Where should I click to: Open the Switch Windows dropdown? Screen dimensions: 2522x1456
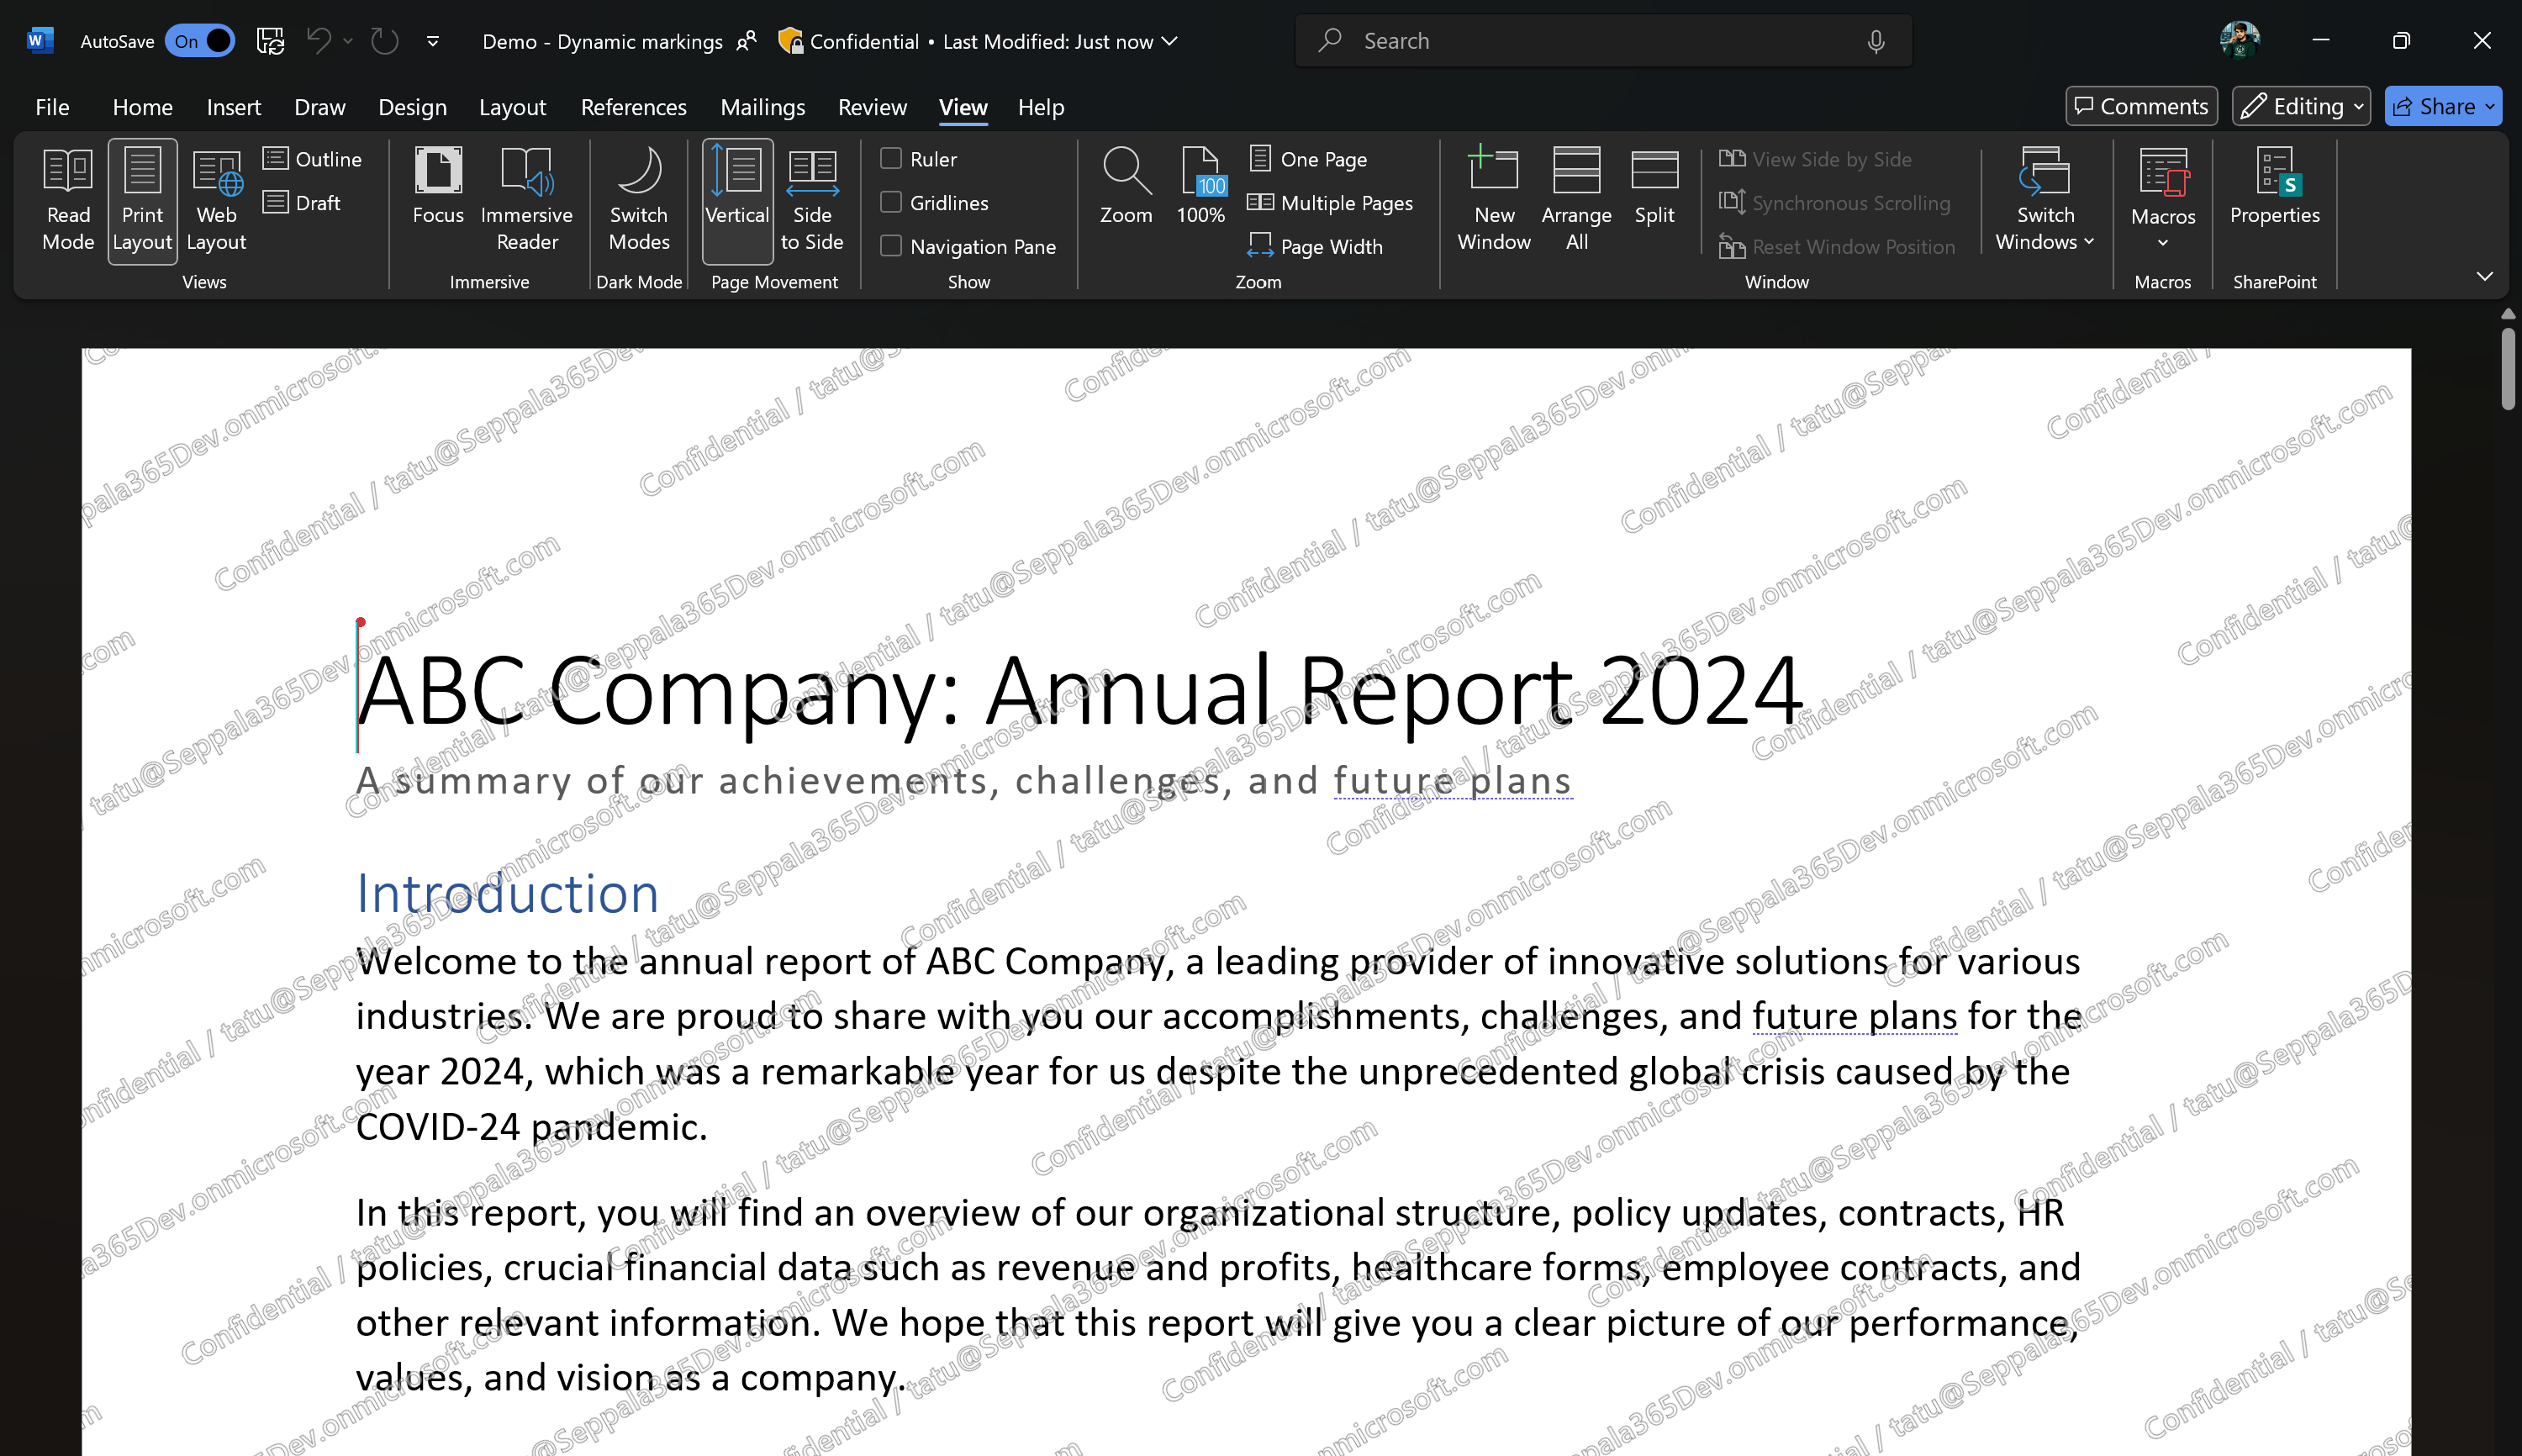[x=2043, y=200]
